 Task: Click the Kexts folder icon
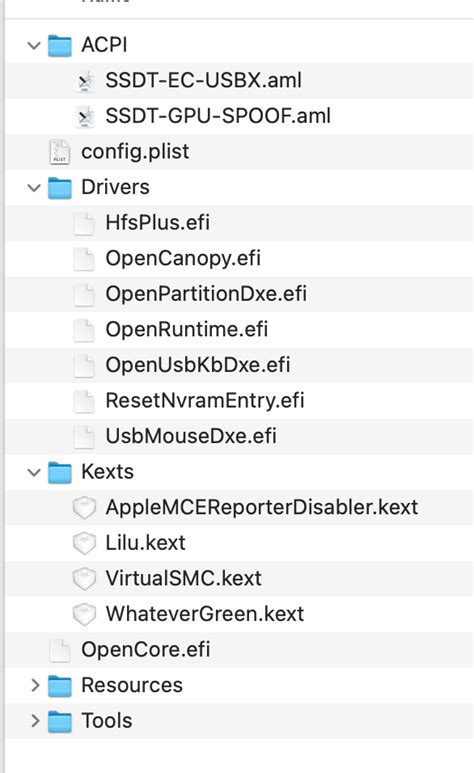(x=60, y=472)
